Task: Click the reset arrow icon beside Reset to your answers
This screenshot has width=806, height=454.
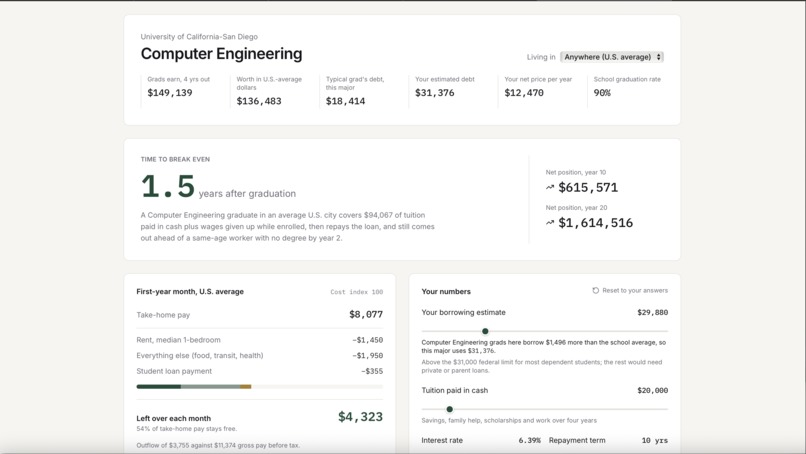Action: pyautogui.click(x=595, y=290)
